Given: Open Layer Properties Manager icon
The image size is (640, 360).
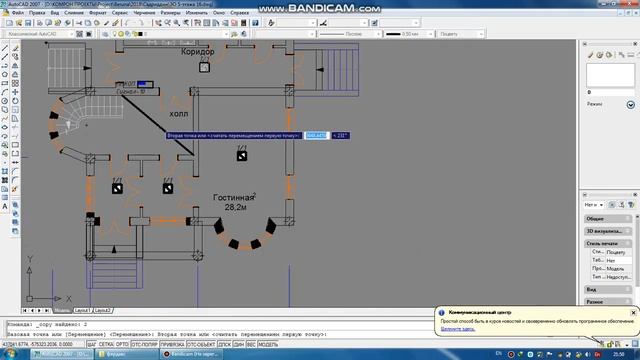Looking at the screenshot, I should [105, 34].
